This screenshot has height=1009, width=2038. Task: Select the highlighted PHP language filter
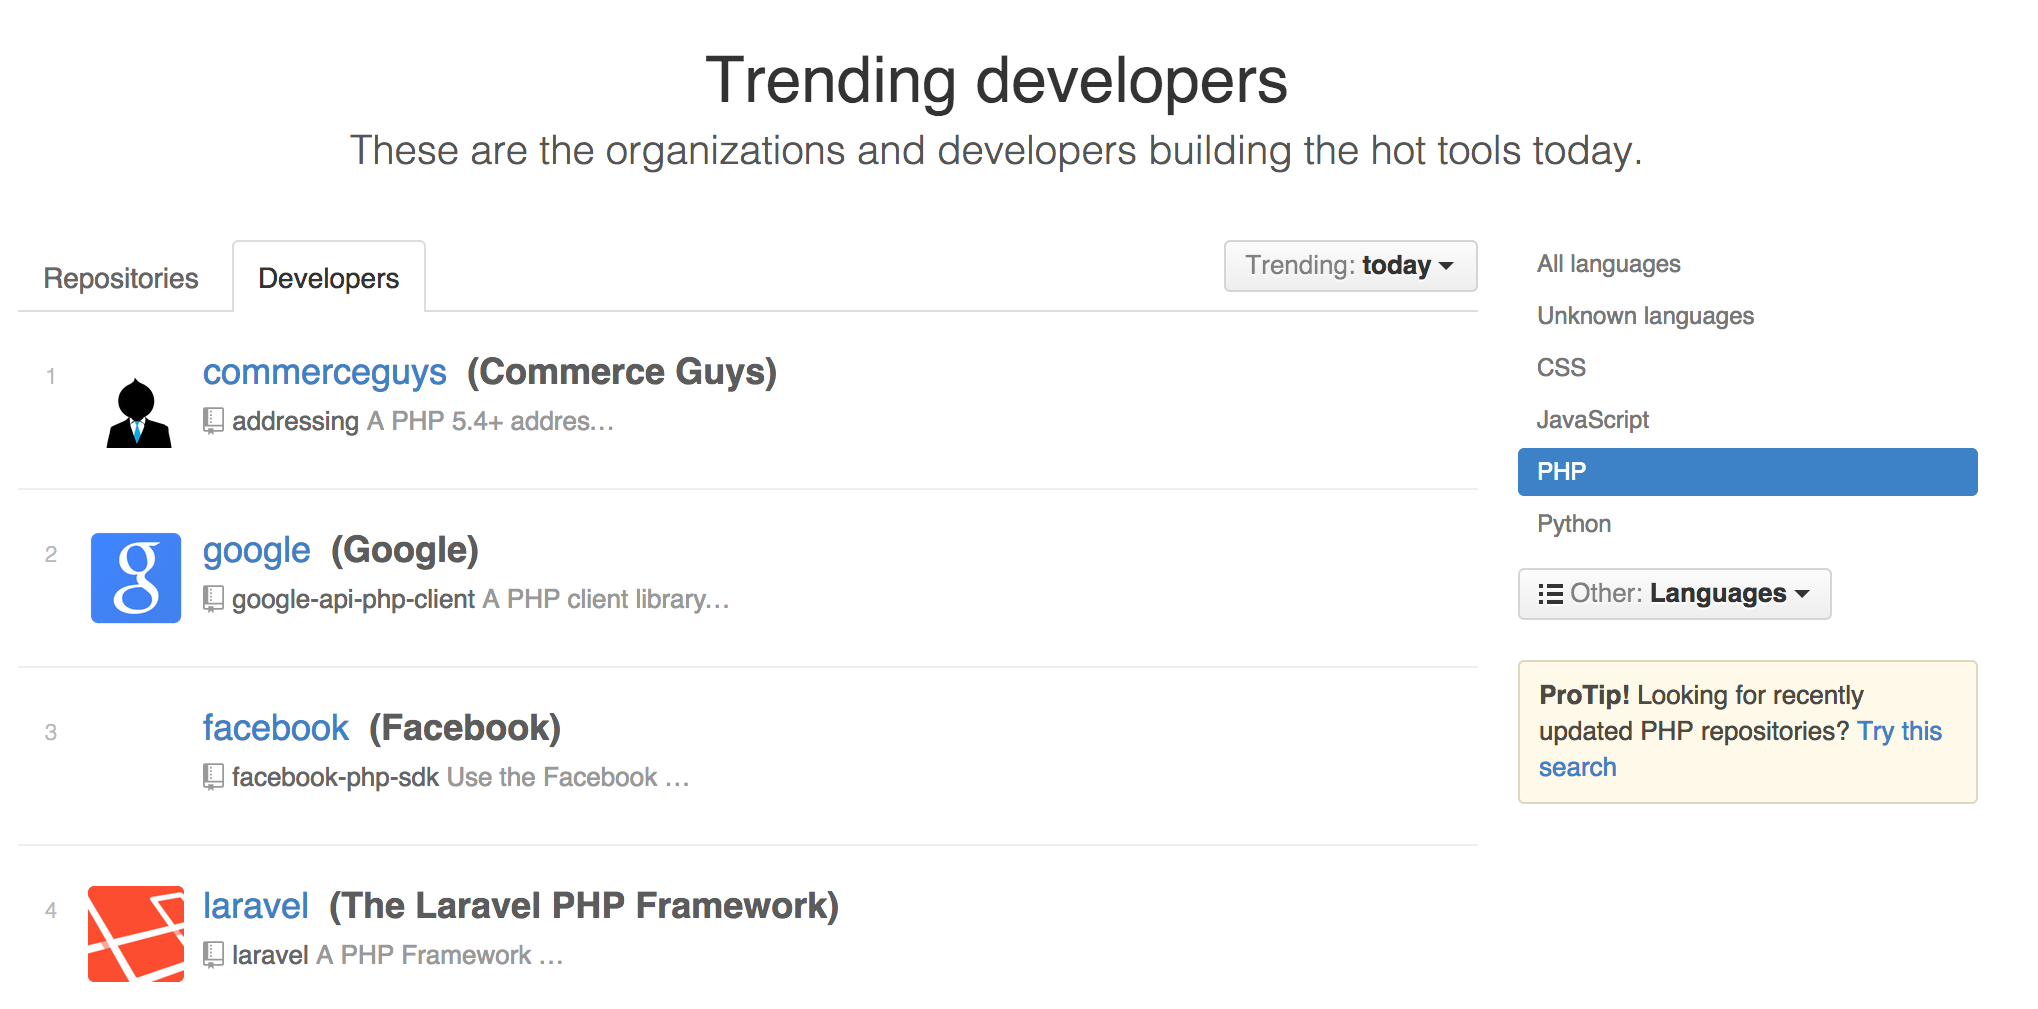1746,472
